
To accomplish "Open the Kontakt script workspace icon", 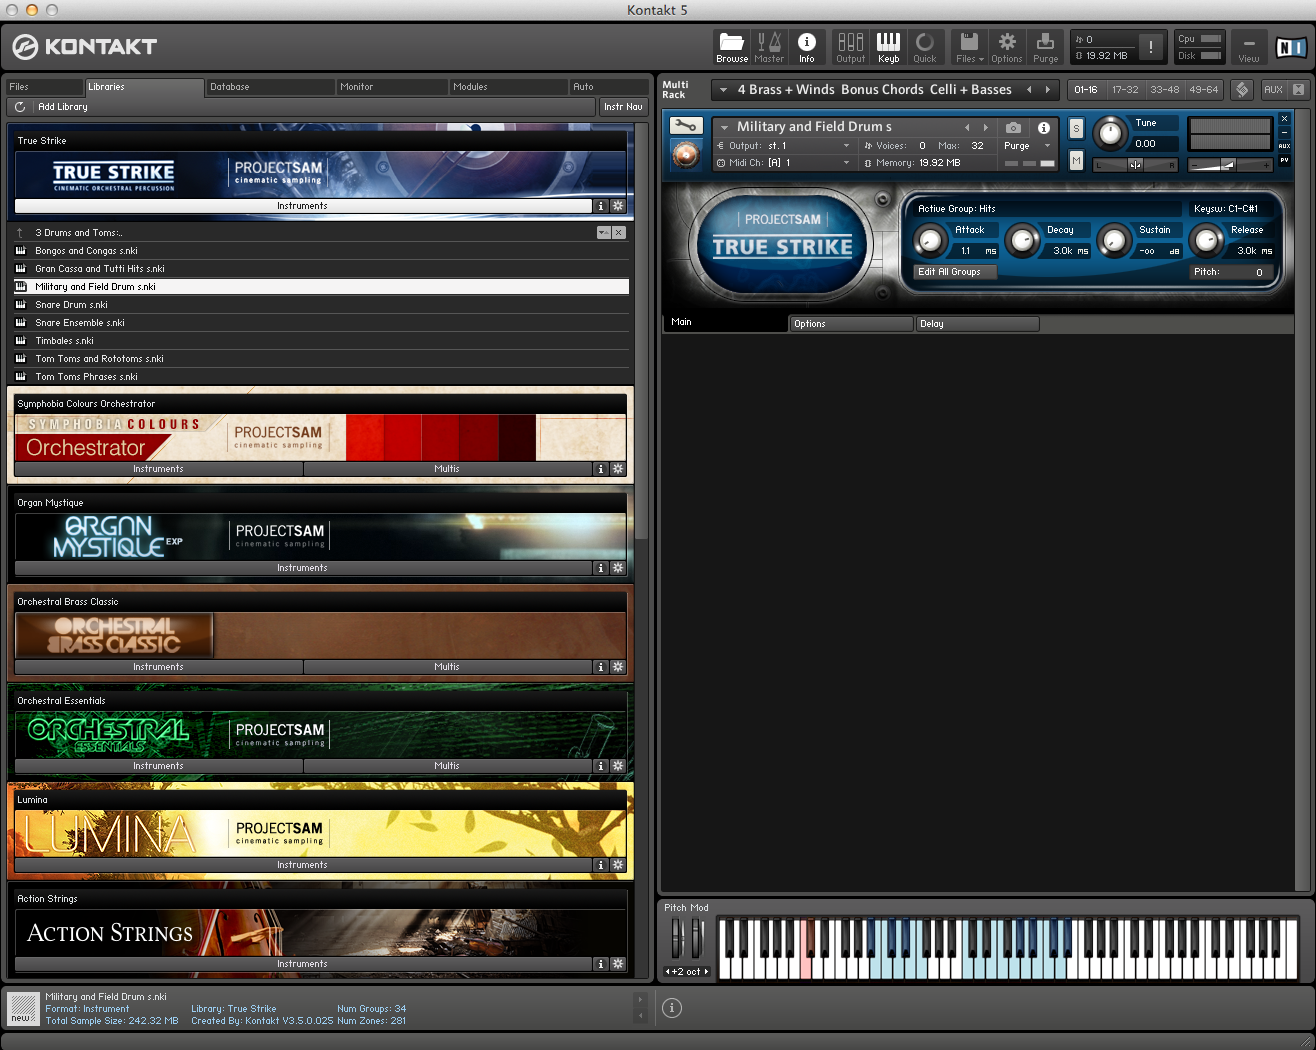I will click(1242, 89).
